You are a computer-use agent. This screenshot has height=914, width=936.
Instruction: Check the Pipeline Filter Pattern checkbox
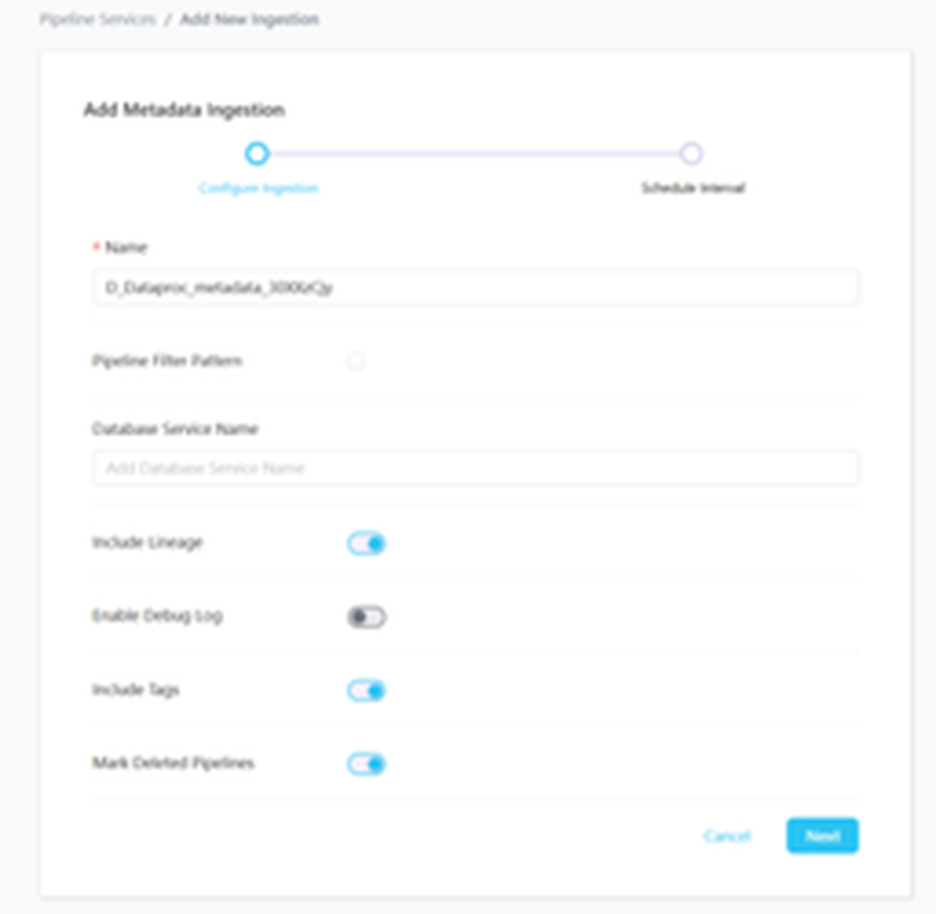click(x=356, y=362)
